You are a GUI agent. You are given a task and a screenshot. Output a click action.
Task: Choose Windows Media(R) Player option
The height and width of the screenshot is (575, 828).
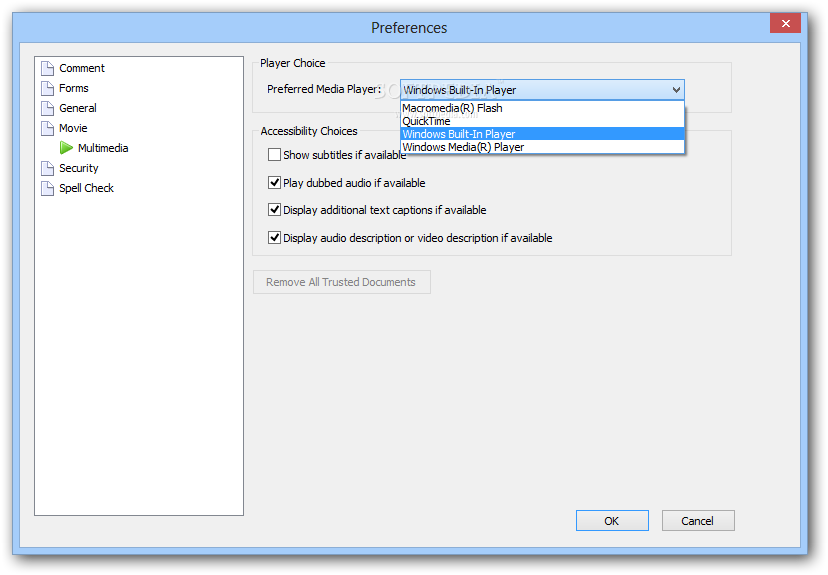pos(542,147)
